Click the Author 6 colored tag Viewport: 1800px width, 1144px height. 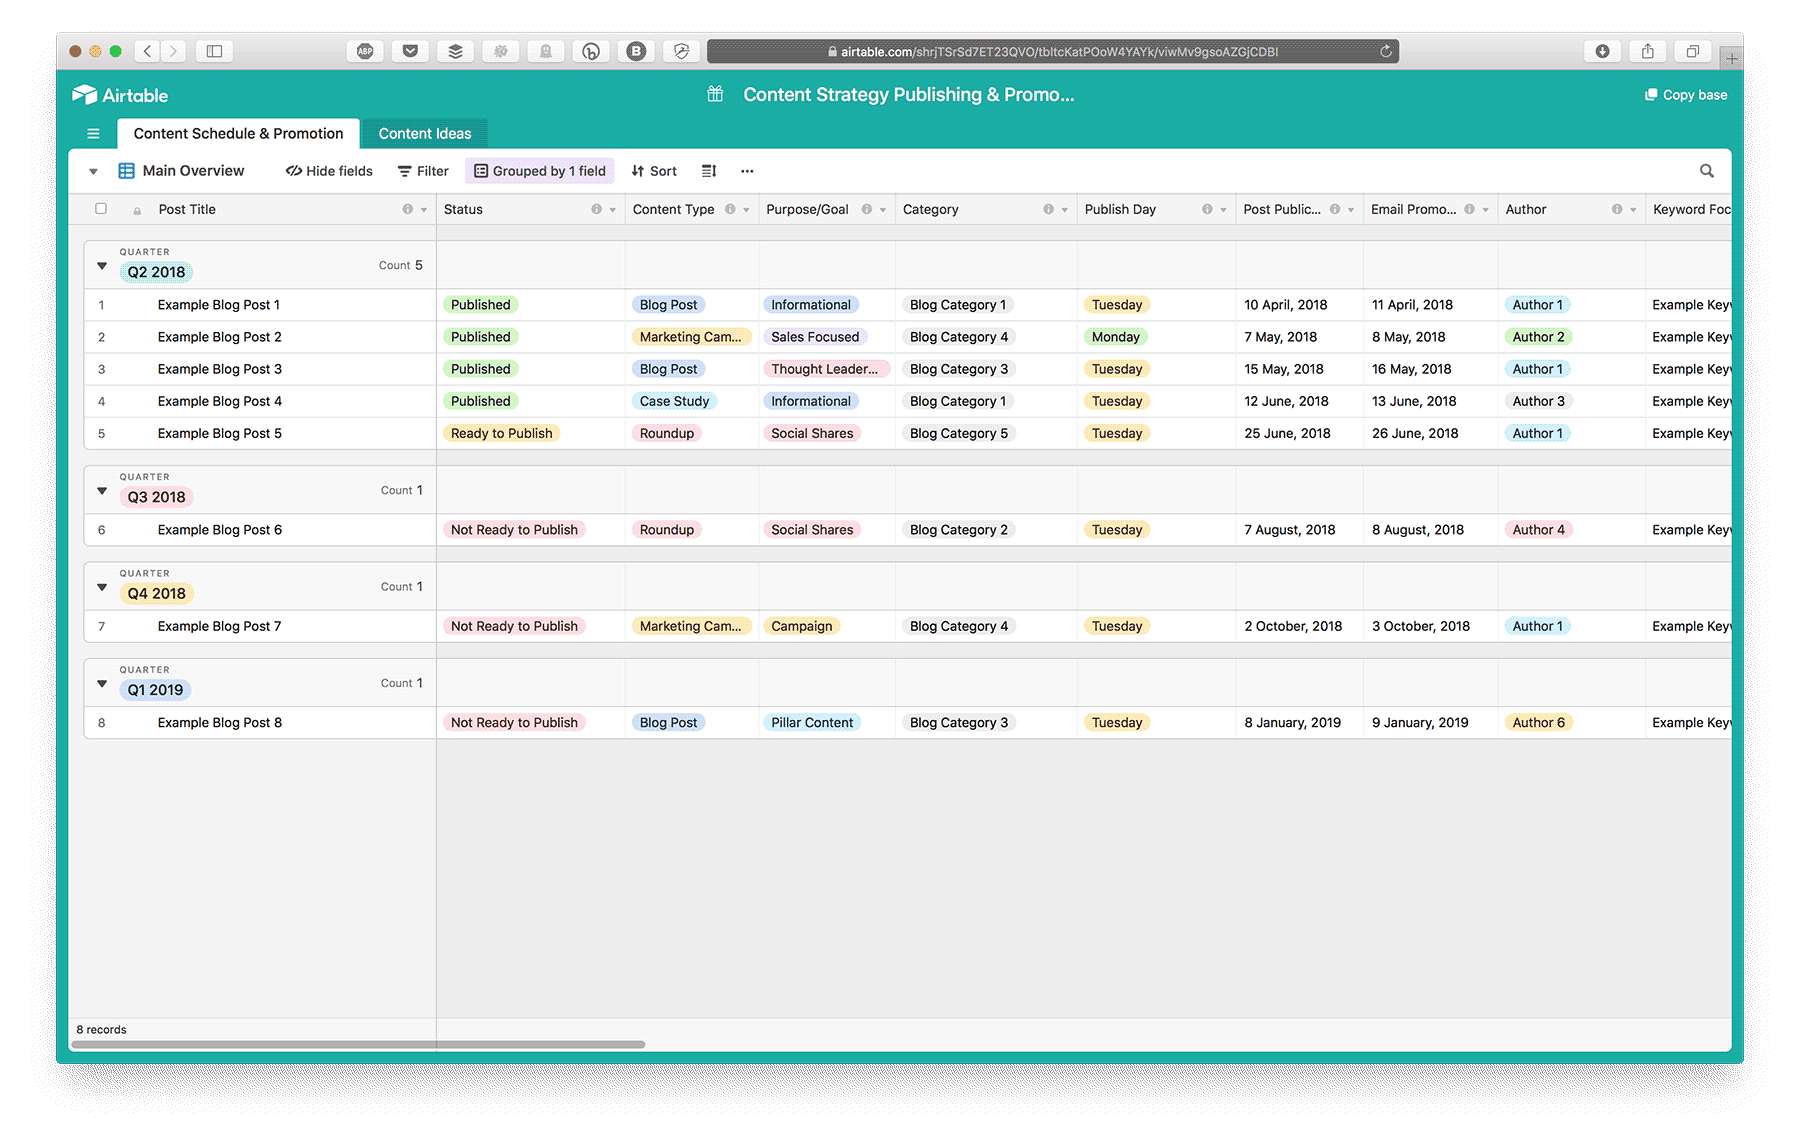tap(1538, 723)
